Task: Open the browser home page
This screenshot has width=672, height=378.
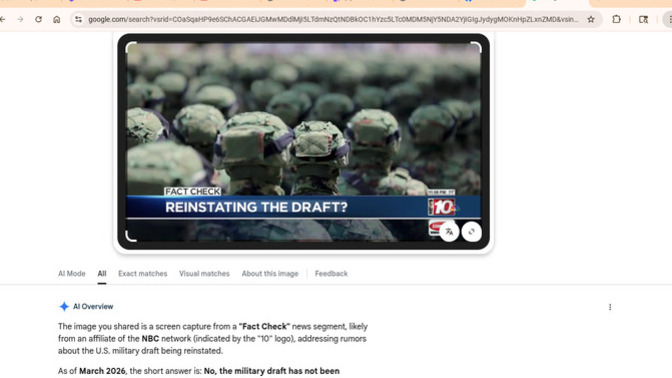Action: pyautogui.click(x=57, y=19)
